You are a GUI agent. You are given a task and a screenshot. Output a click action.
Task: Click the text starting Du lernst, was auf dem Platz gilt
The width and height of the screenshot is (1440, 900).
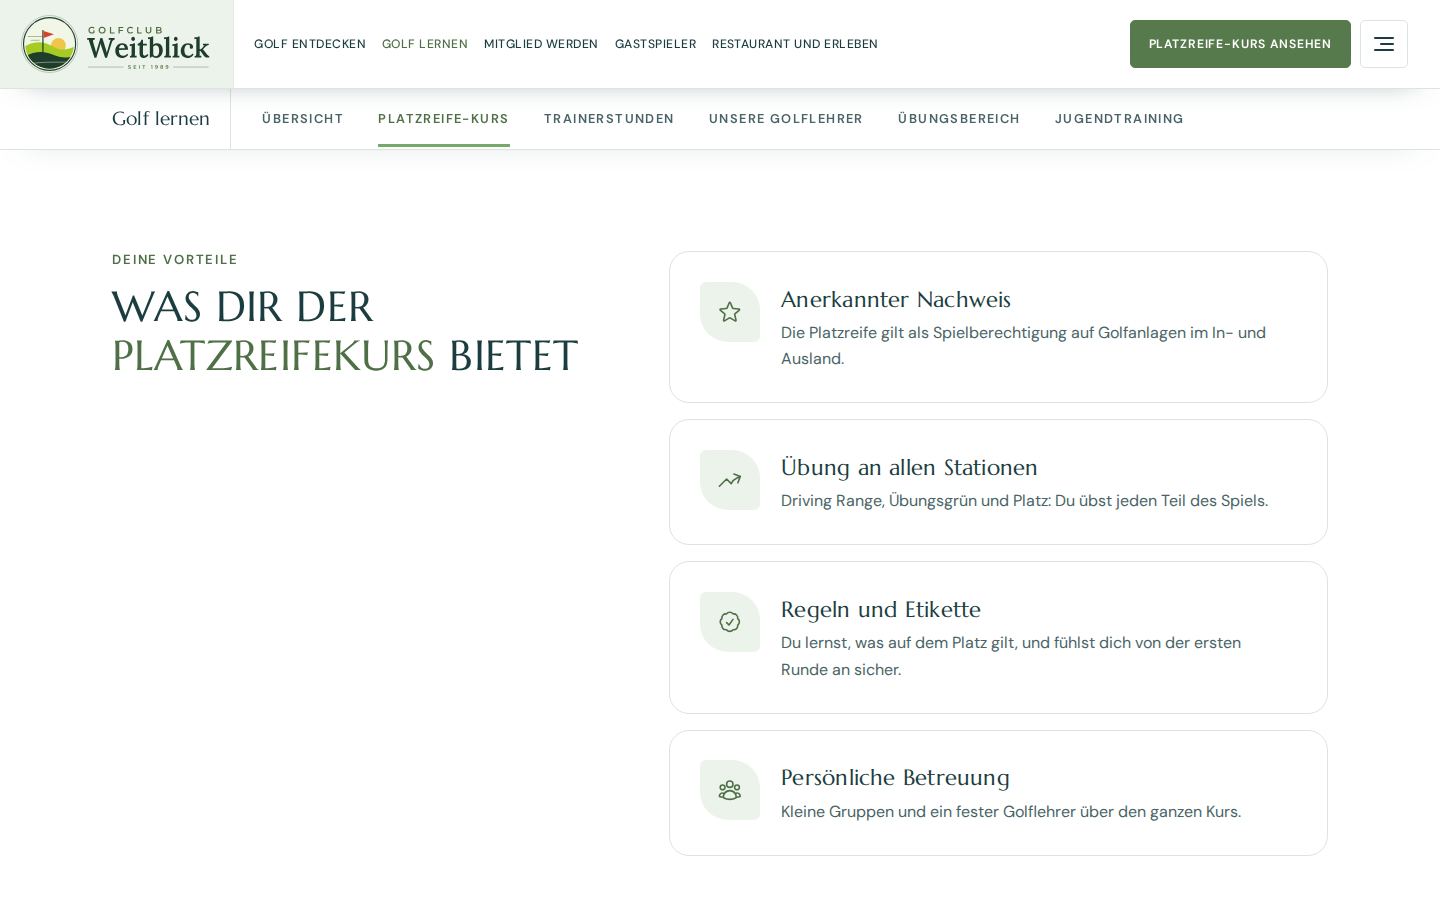click(1011, 656)
